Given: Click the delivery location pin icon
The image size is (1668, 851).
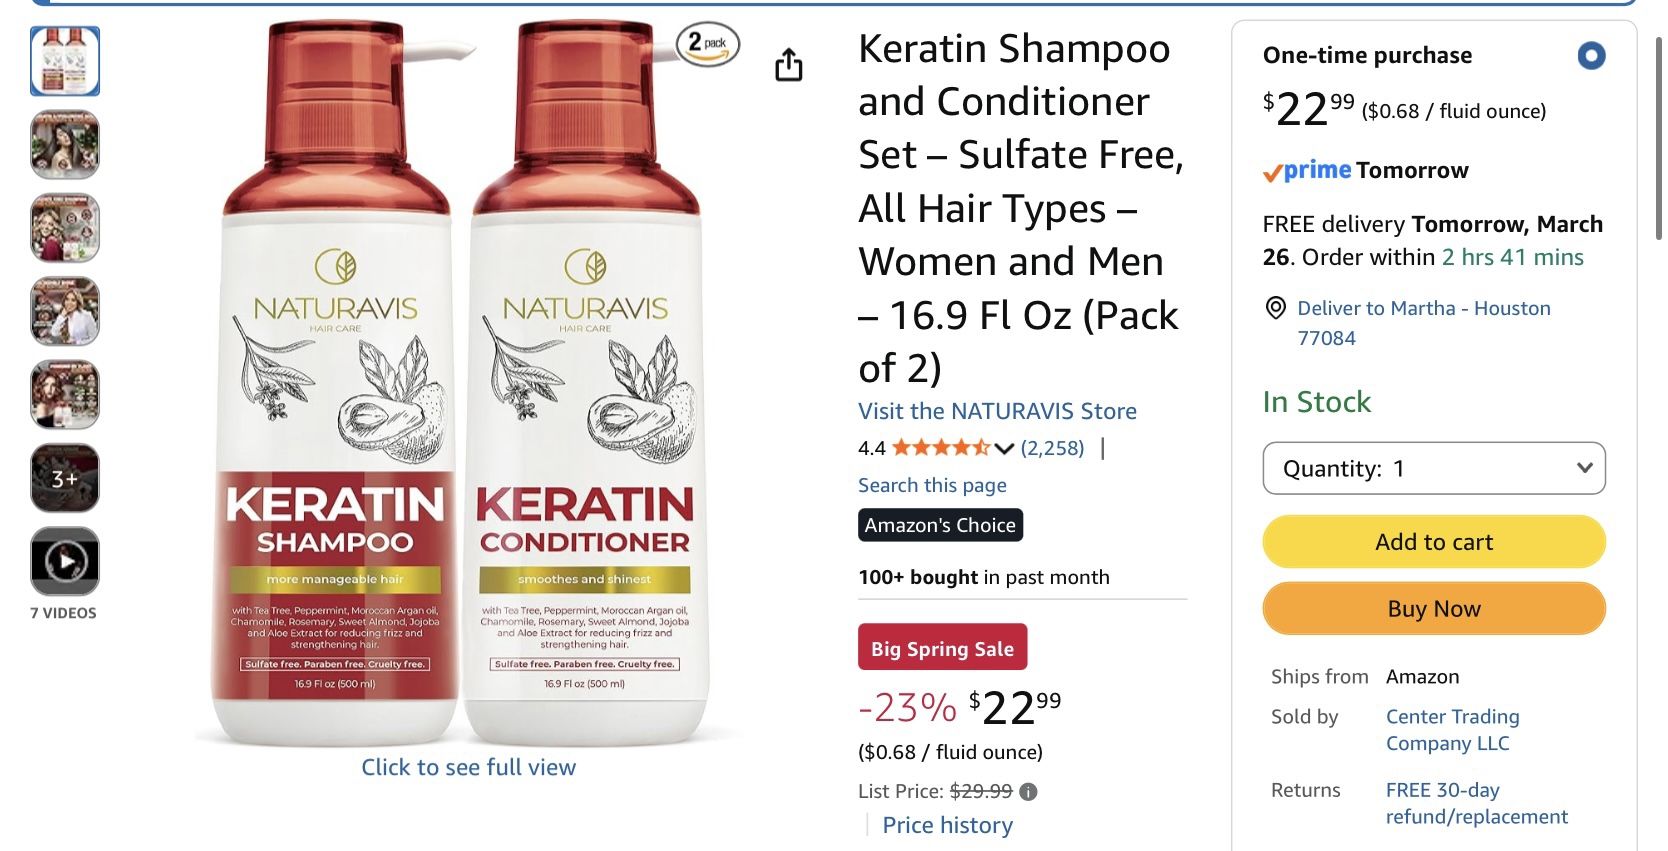Looking at the screenshot, I should click(x=1276, y=308).
